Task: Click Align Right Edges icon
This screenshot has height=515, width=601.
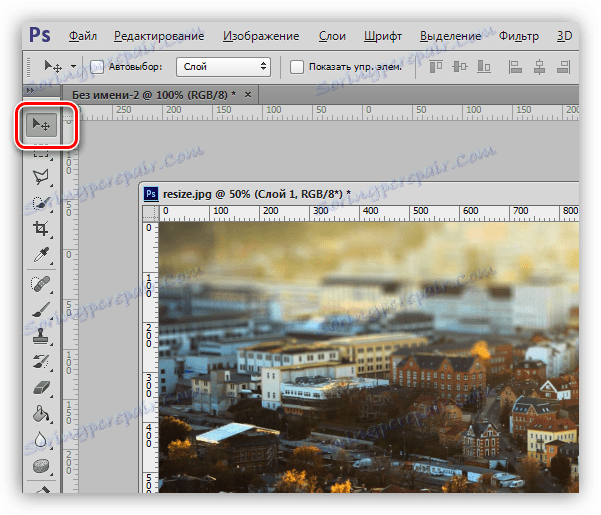Action: tap(563, 67)
